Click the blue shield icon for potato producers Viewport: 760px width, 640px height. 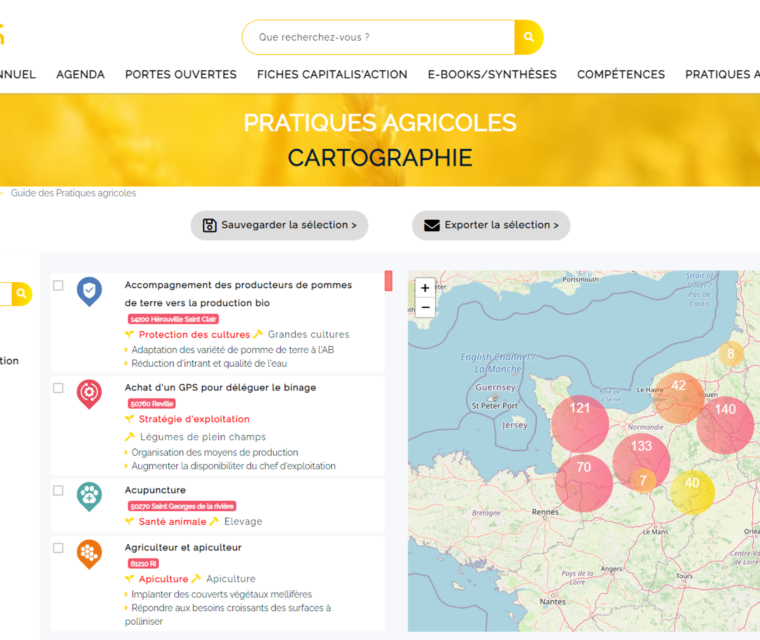click(89, 291)
